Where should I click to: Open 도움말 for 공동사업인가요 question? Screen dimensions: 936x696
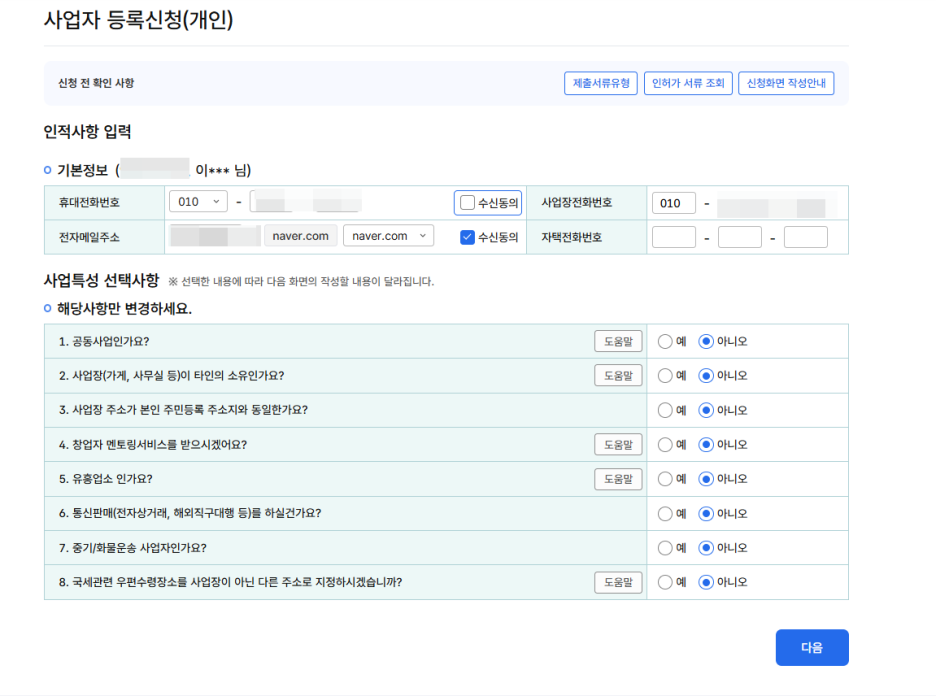(x=618, y=341)
